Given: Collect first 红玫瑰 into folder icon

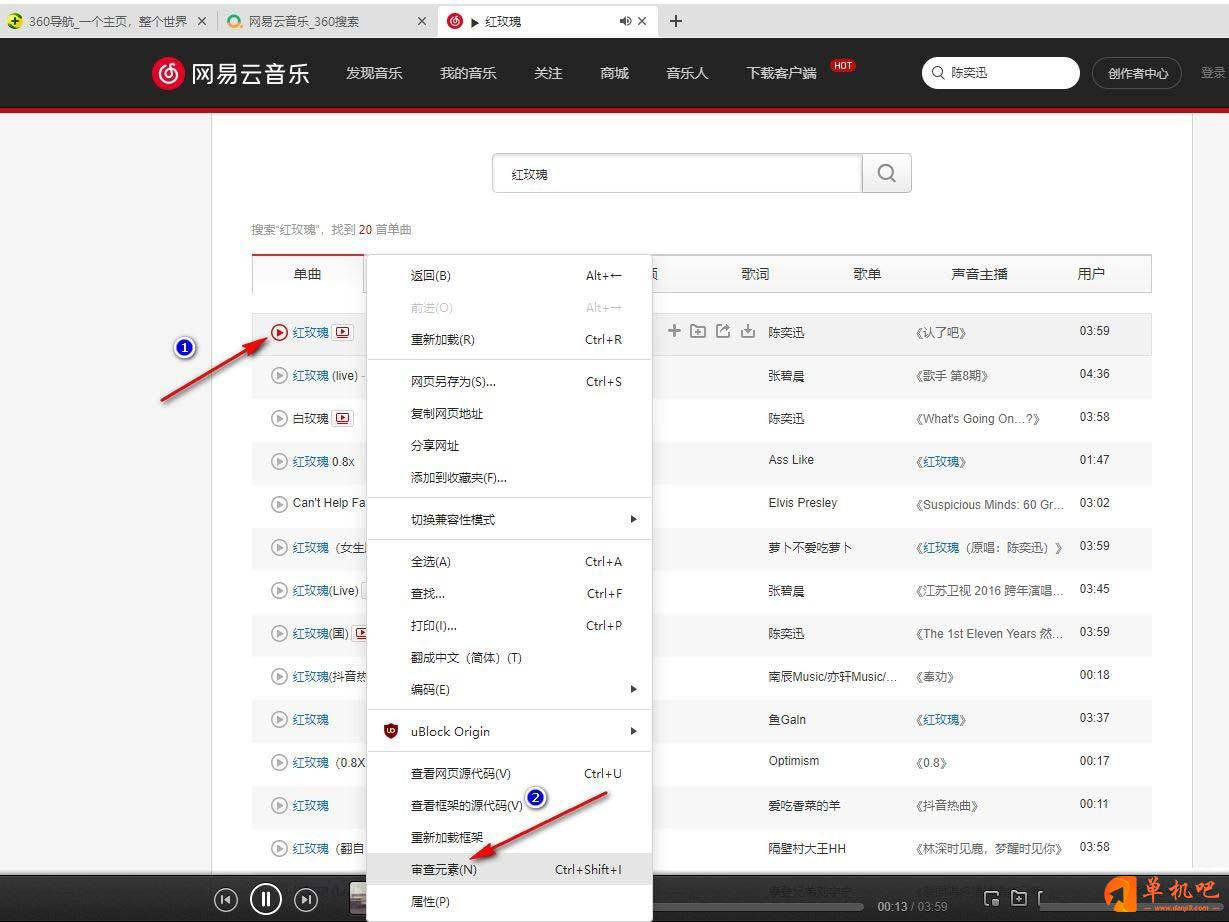Looking at the screenshot, I should click(x=698, y=331).
